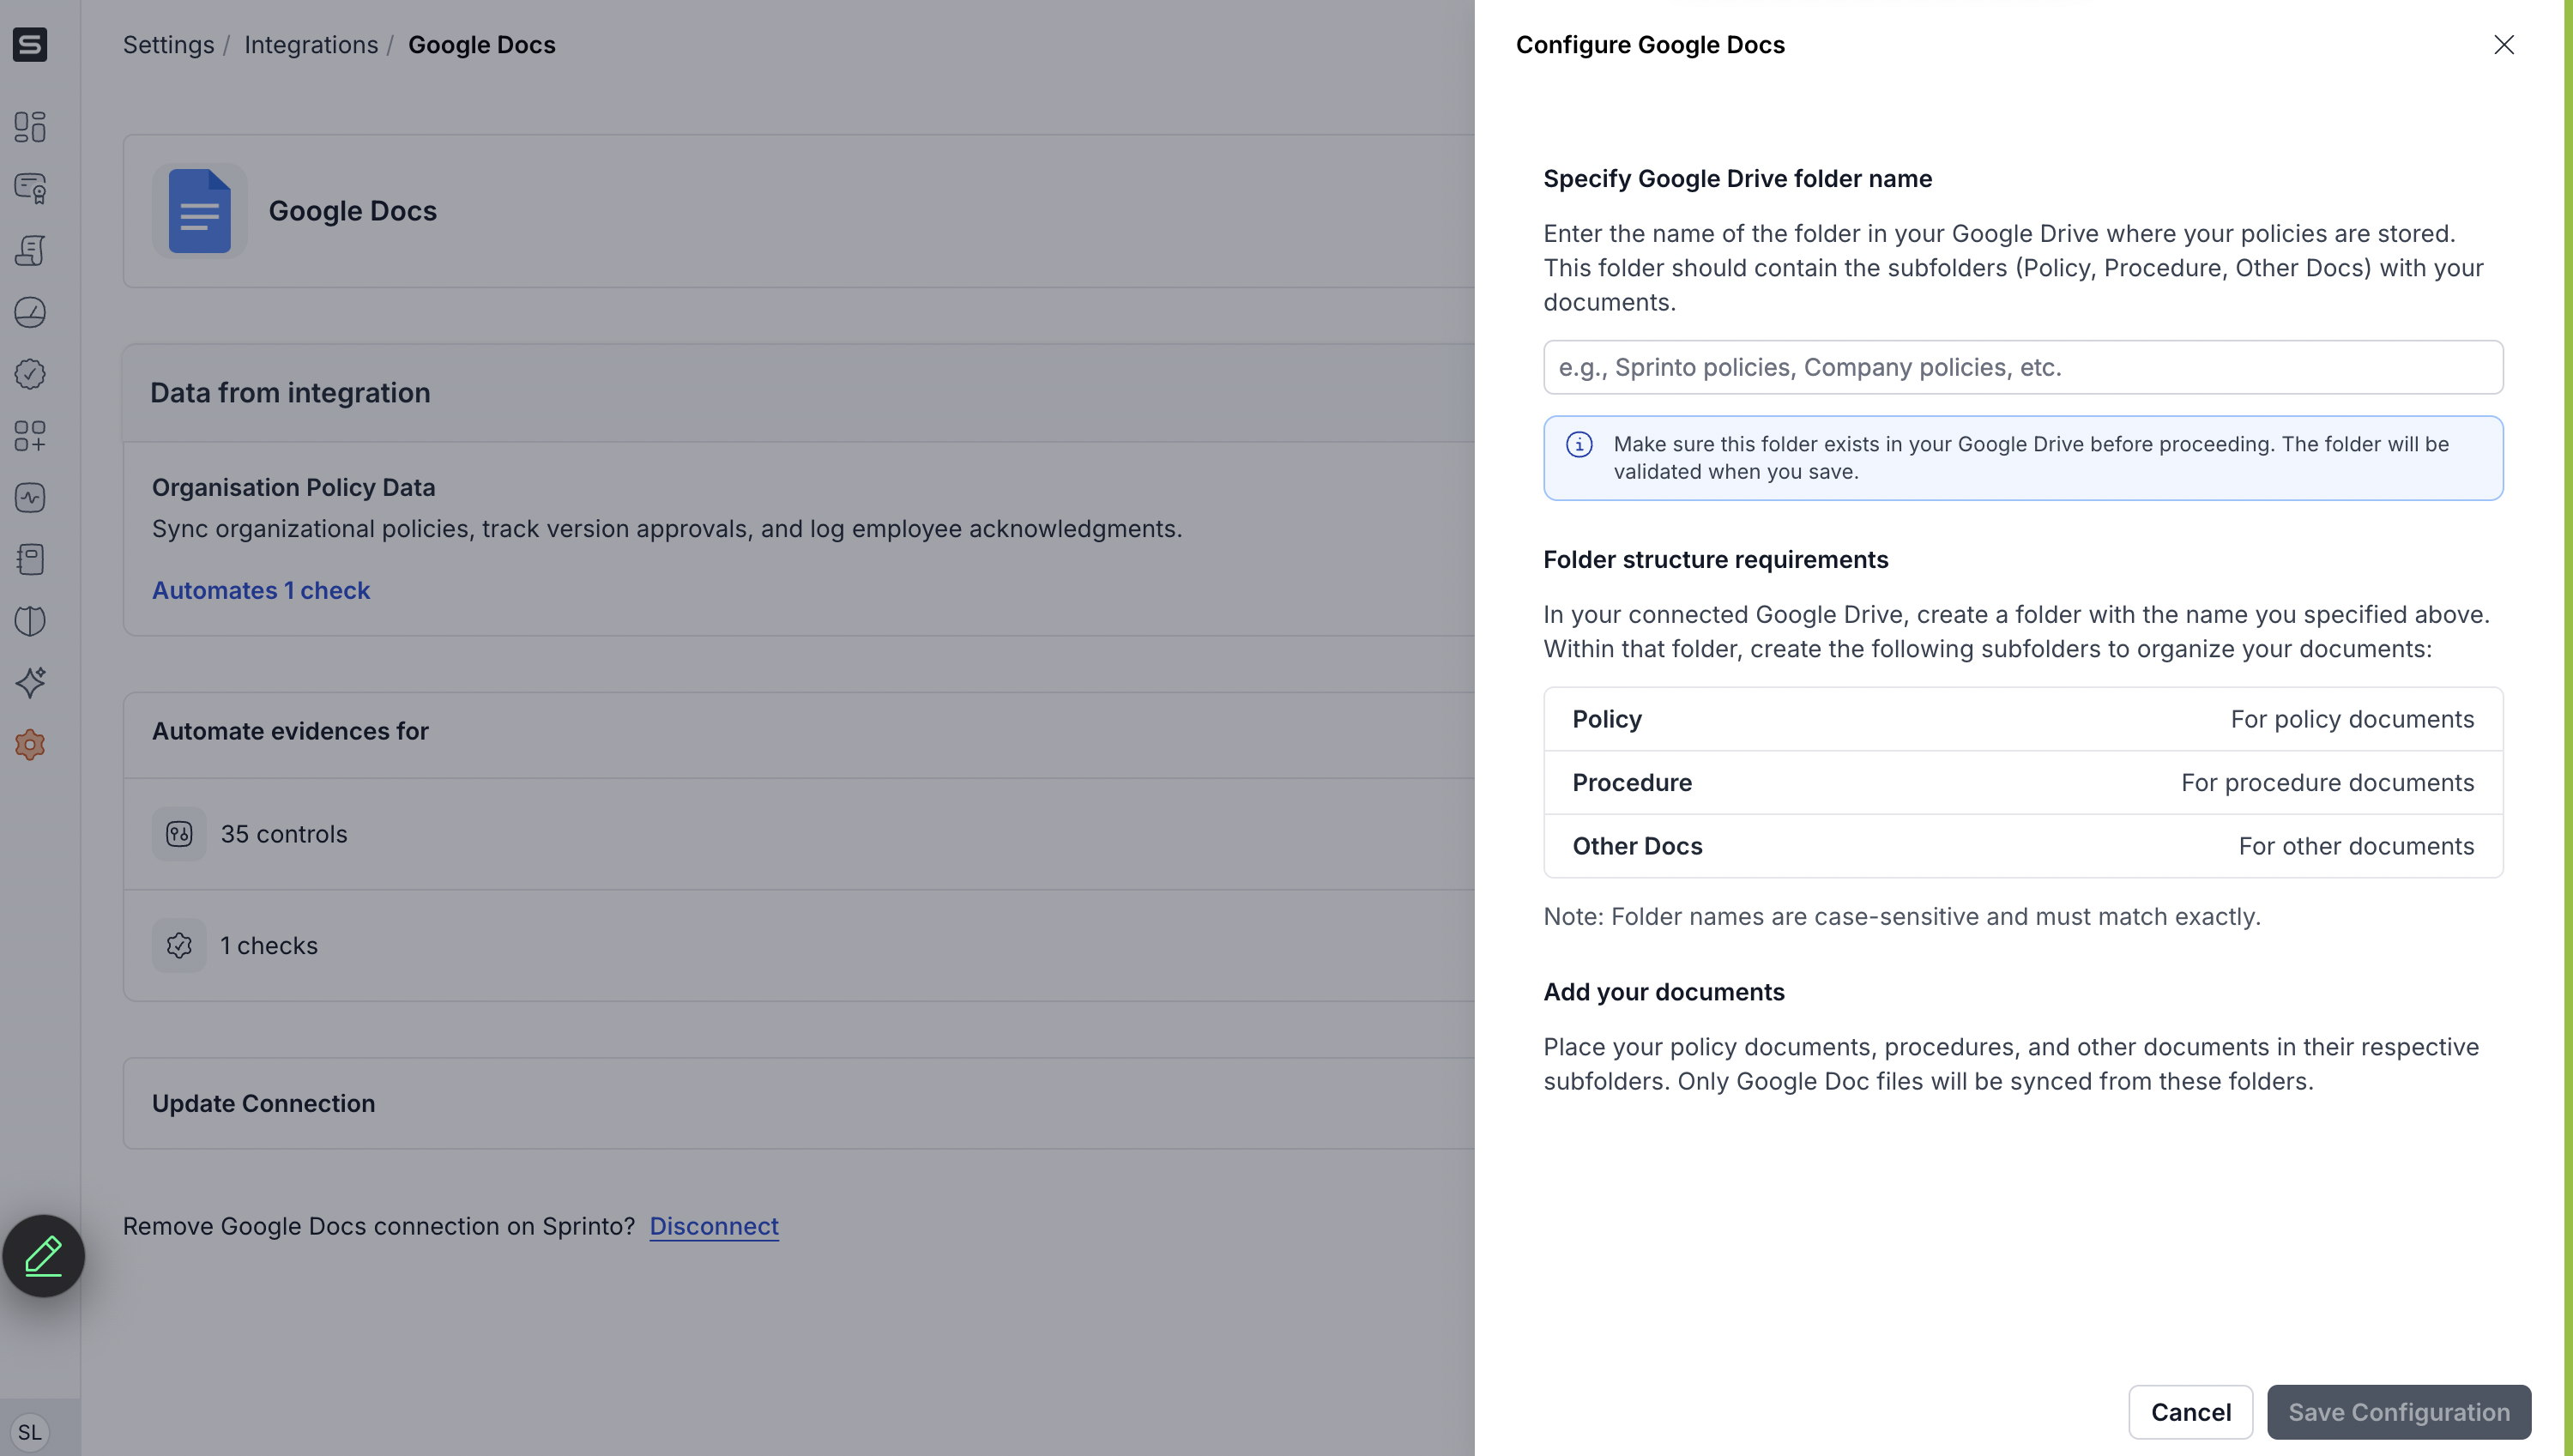Focus the Google Drive folder name field
Screen dimensions: 2573x1456
[2022, 367]
